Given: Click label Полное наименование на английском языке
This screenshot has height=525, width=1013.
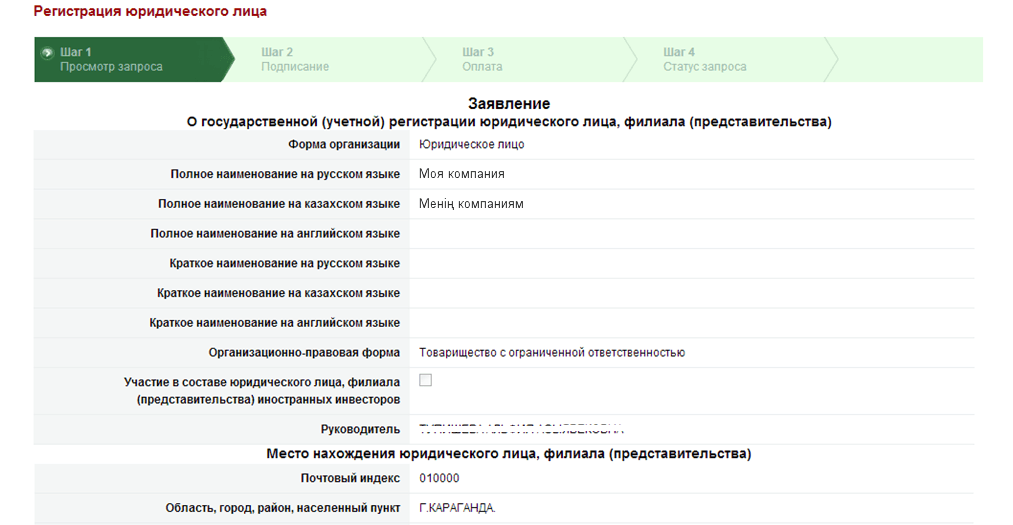Looking at the screenshot, I should (275, 234).
